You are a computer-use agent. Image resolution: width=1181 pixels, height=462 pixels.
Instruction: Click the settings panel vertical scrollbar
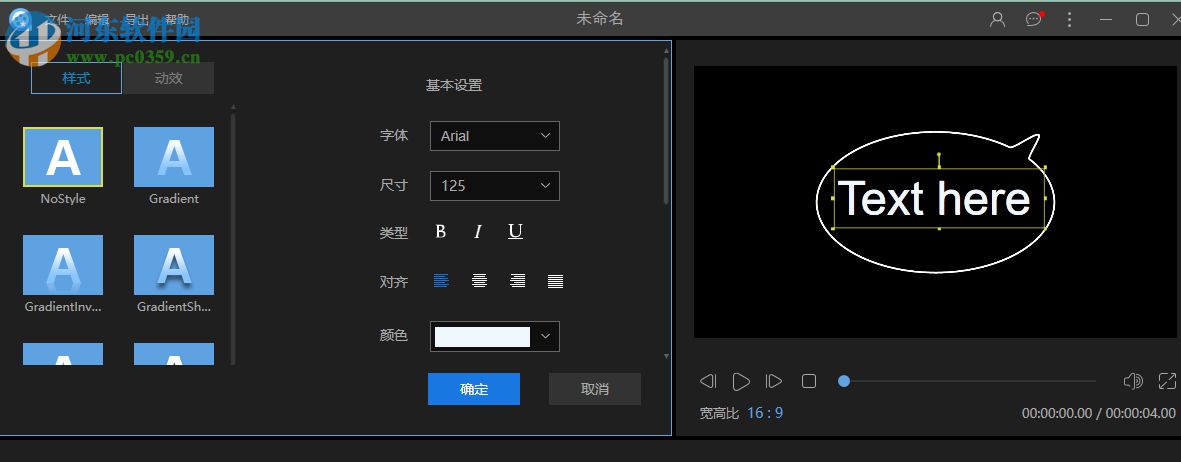pyautogui.click(x=666, y=130)
